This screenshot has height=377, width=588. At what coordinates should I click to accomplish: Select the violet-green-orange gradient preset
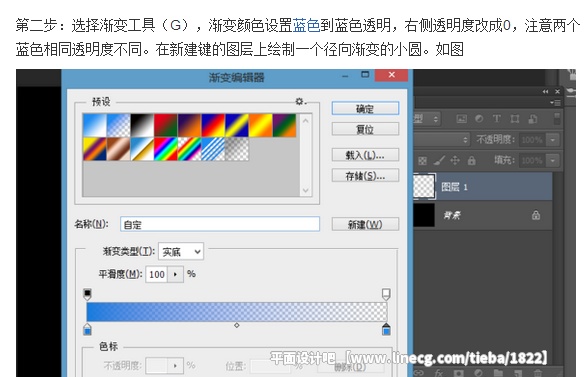tap(284, 125)
